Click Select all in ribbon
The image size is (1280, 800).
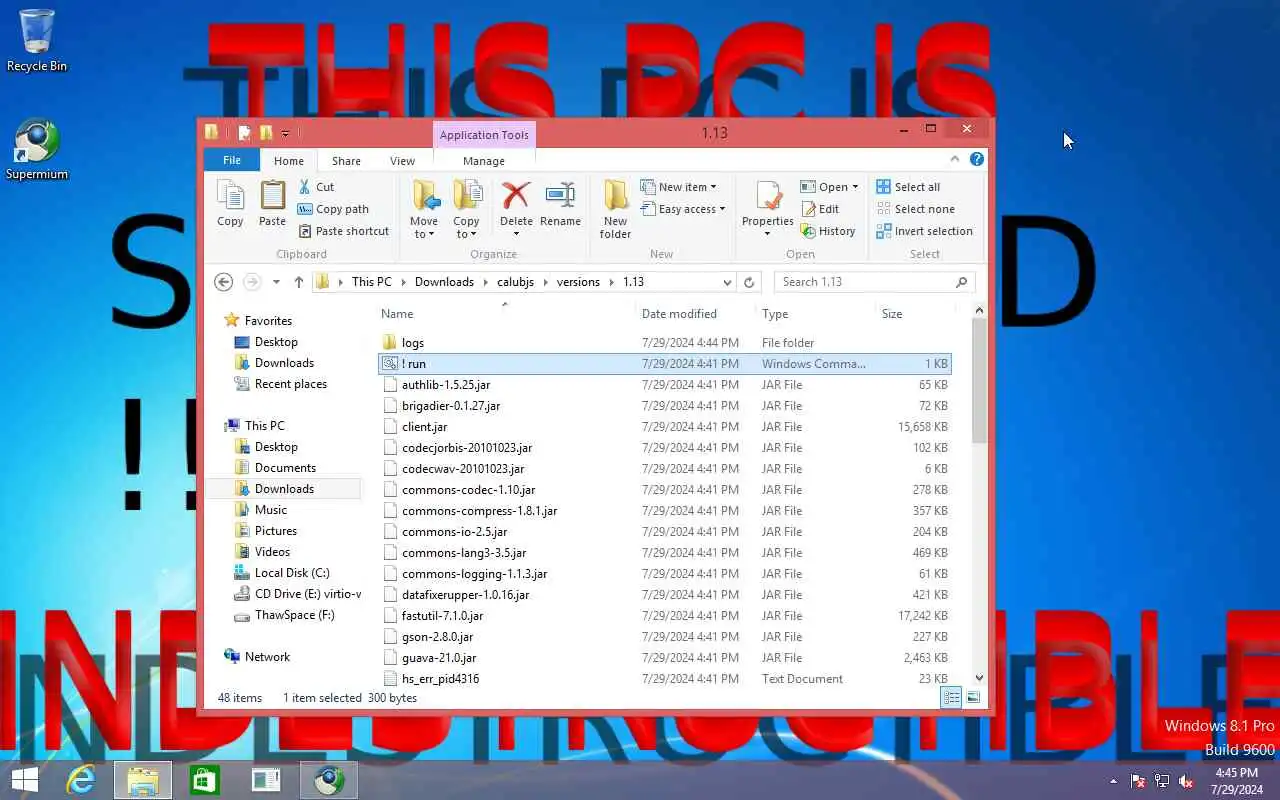908,187
